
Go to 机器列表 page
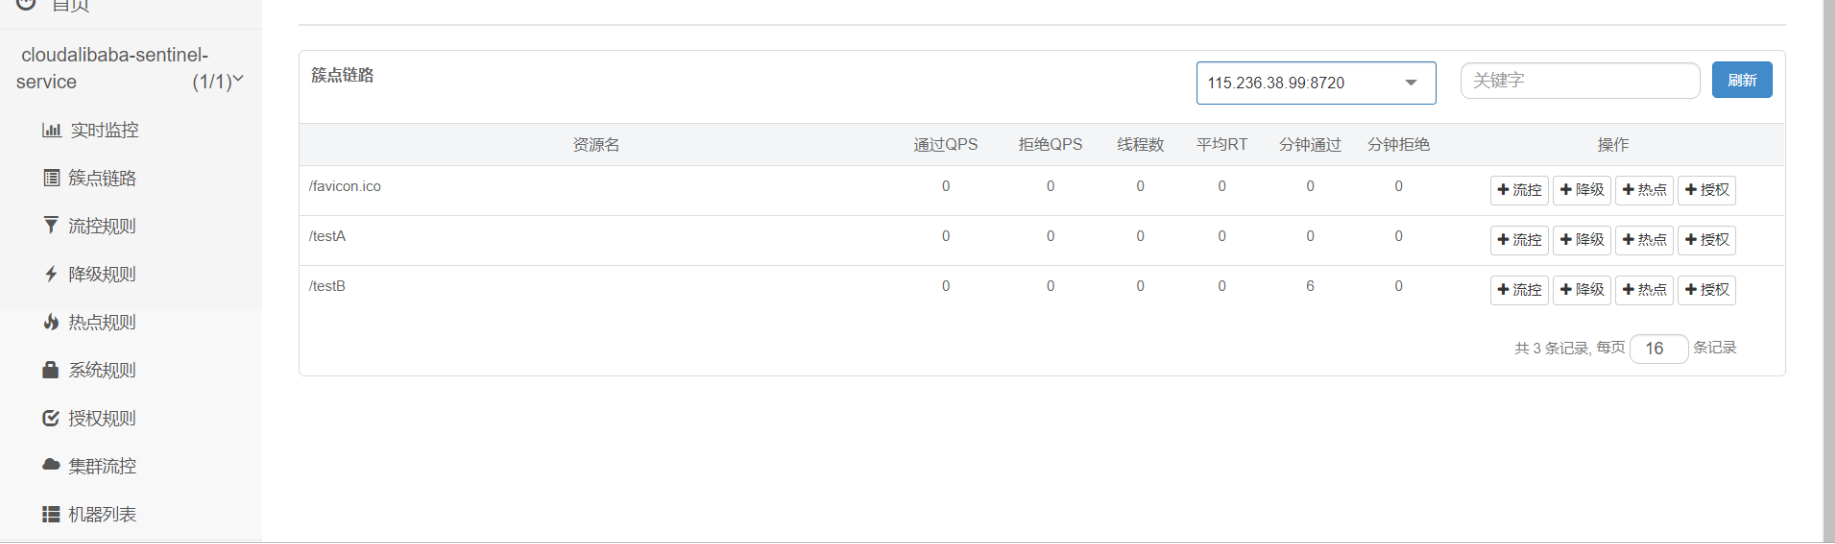[101, 514]
